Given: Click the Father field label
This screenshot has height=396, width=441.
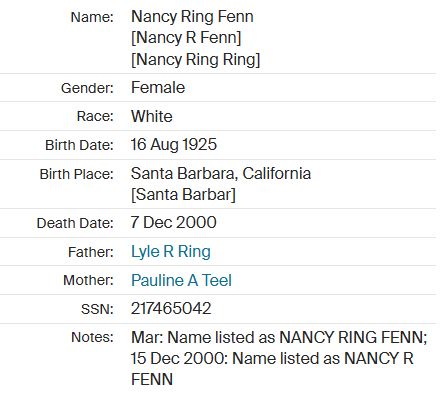Looking at the screenshot, I should pos(91,252).
